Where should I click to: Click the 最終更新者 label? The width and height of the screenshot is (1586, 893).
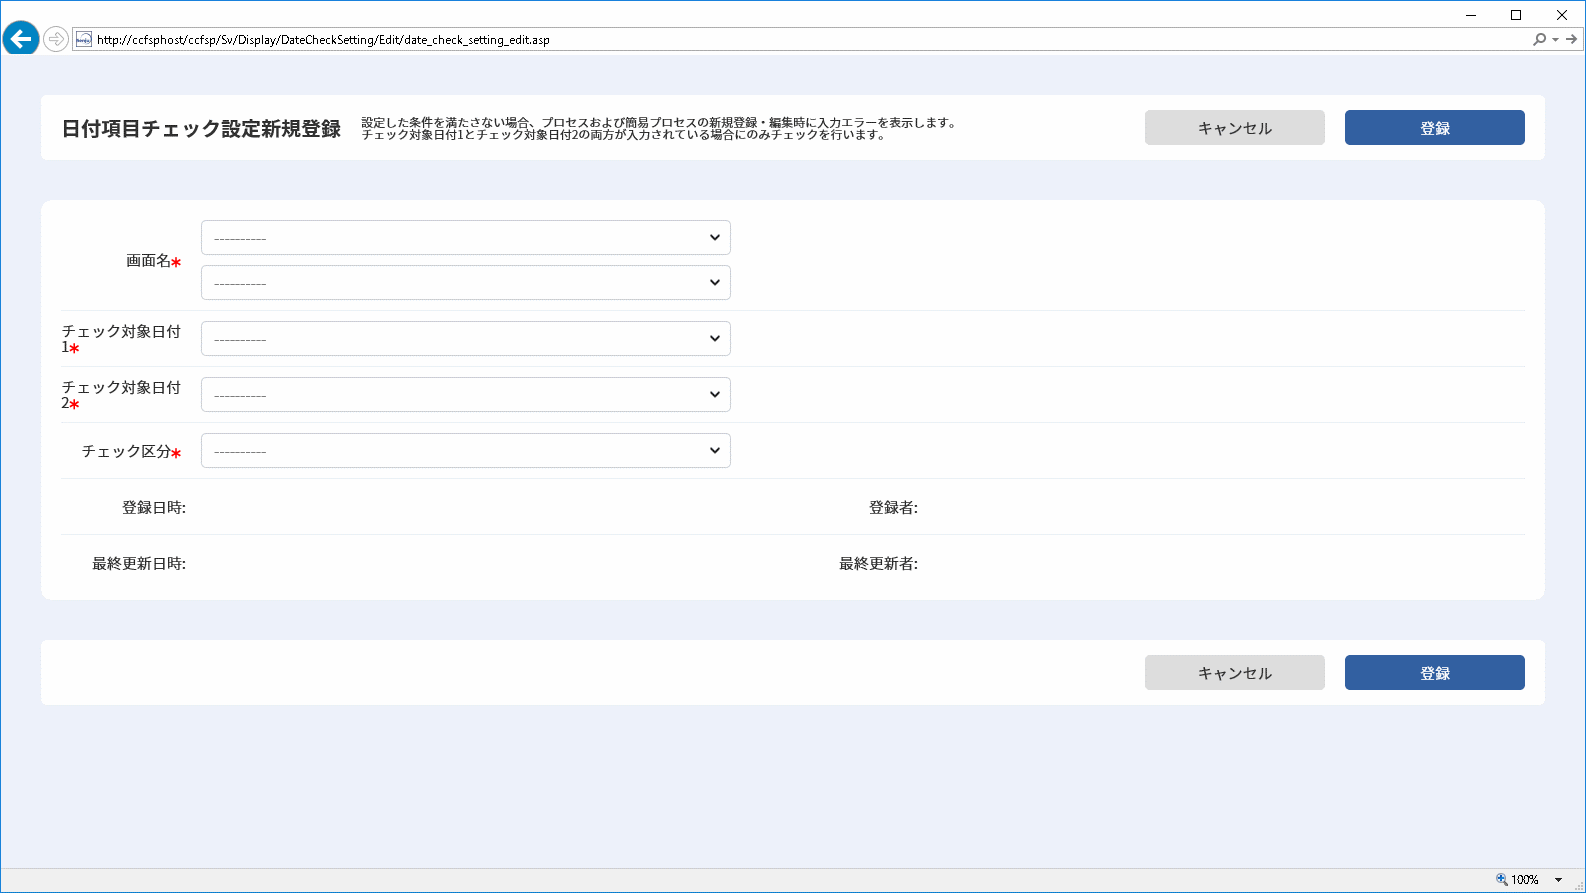coord(878,564)
